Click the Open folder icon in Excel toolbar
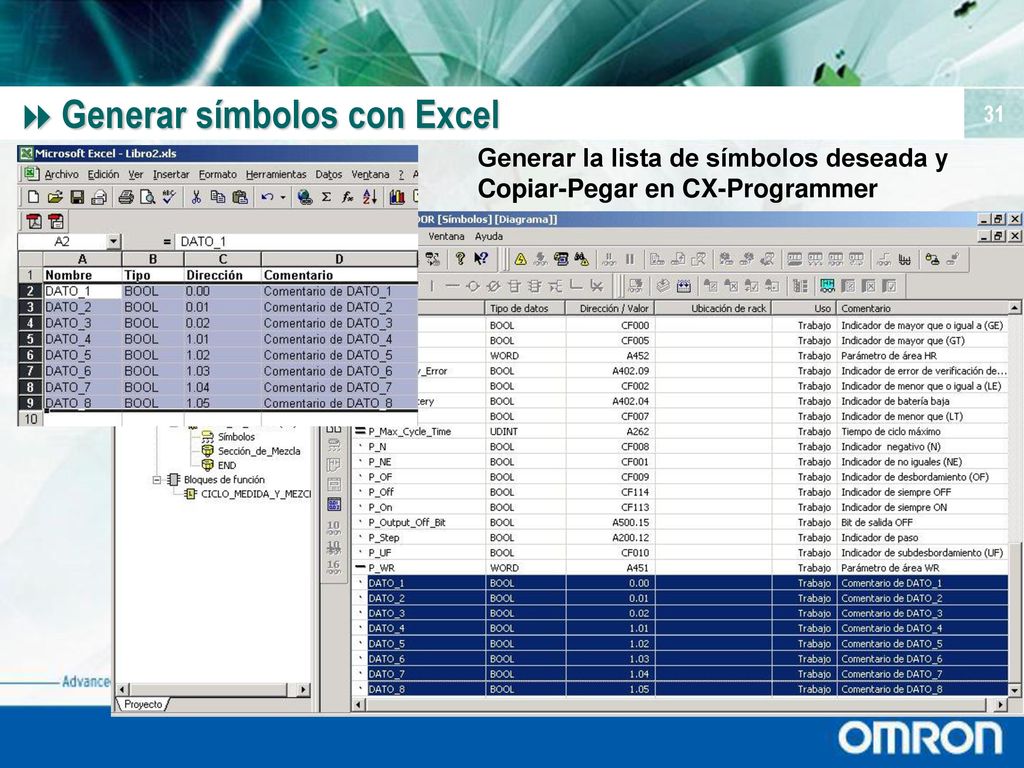Viewport: 1024px width, 768px height. click(56, 197)
